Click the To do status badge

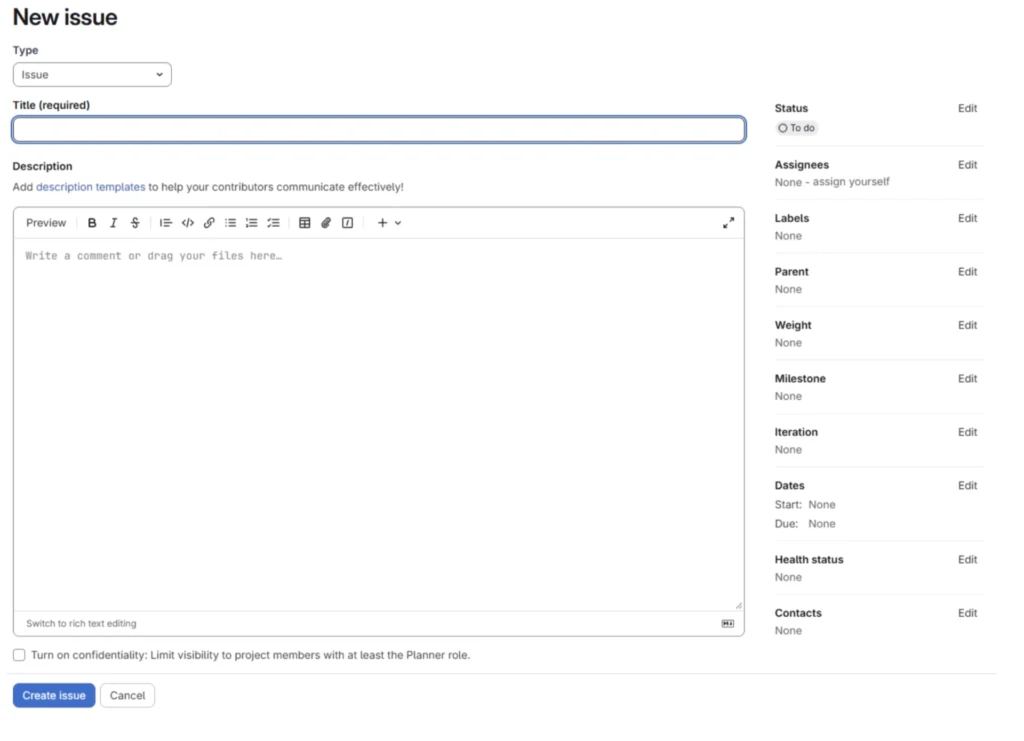[796, 128]
